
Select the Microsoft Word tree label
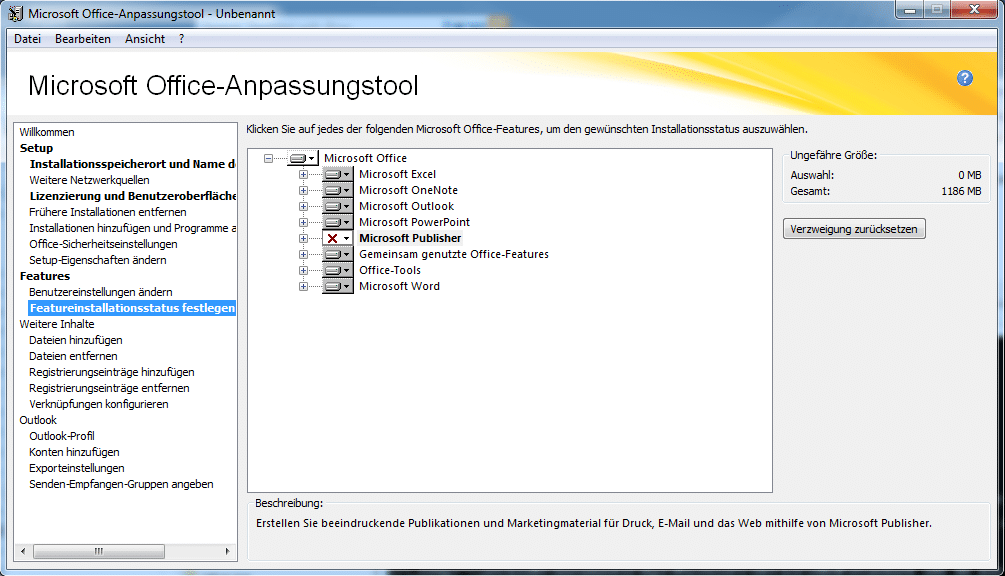pos(399,286)
